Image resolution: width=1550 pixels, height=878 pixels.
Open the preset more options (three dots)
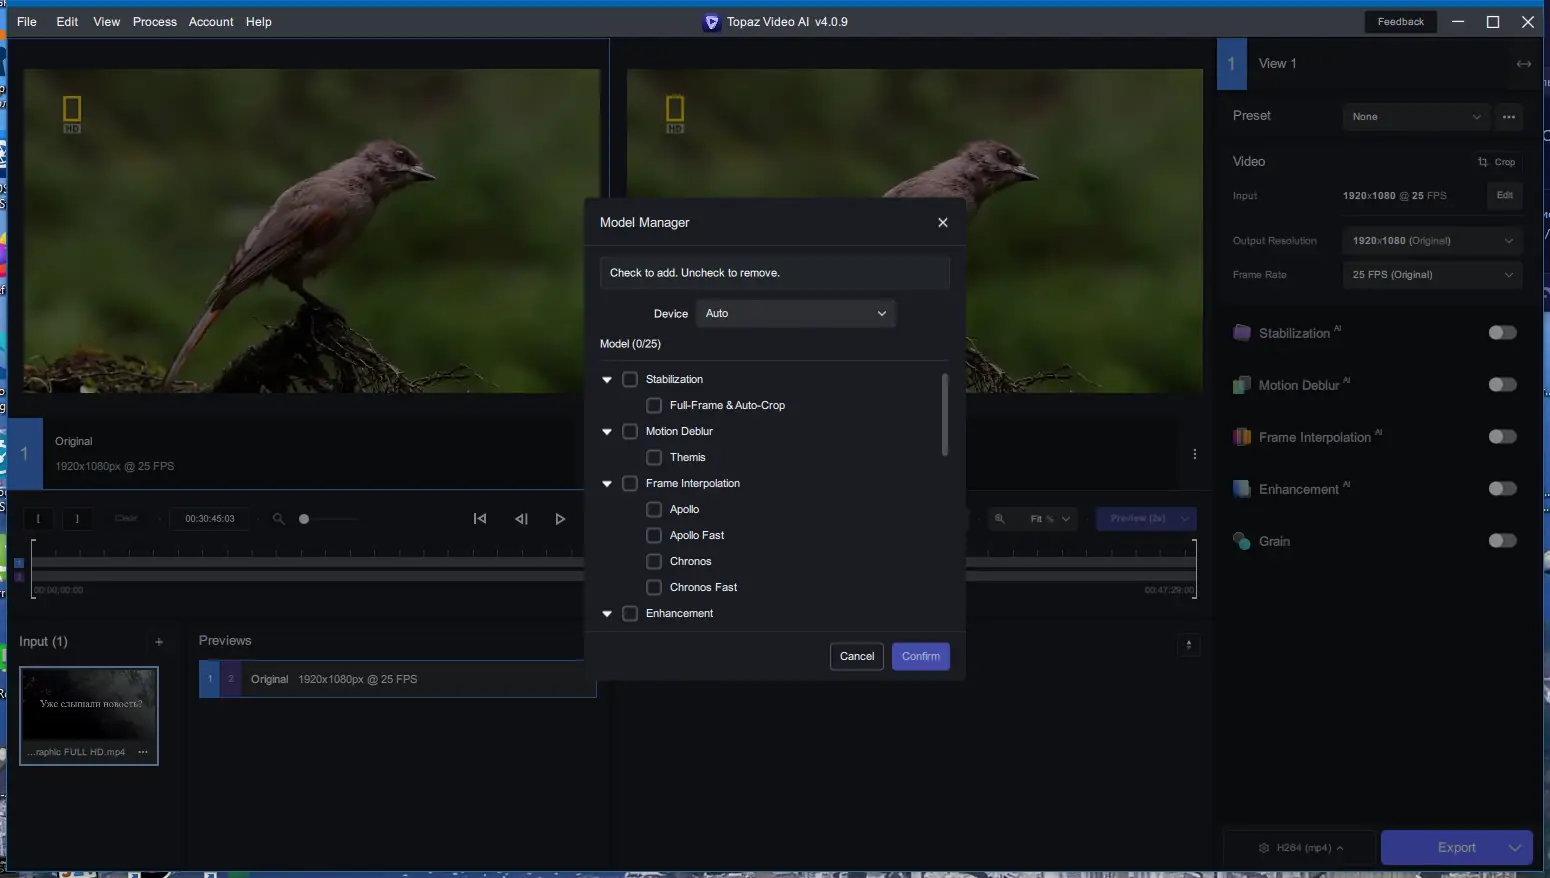click(1509, 117)
